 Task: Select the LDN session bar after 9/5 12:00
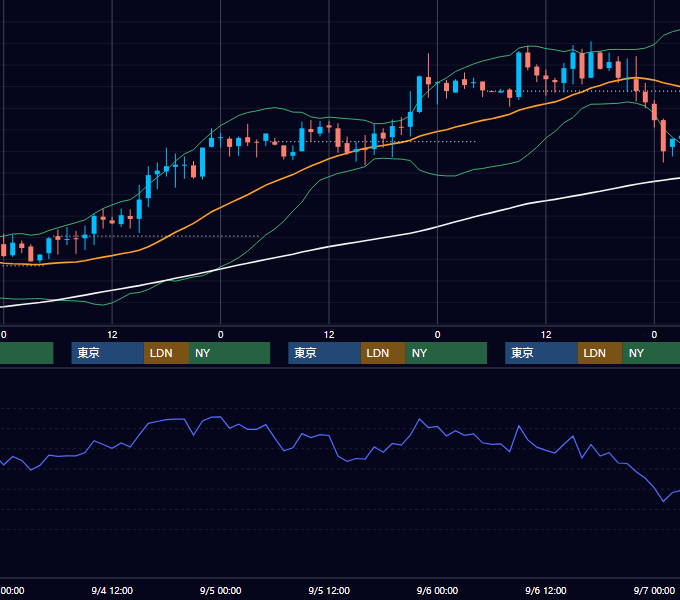tap(383, 353)
